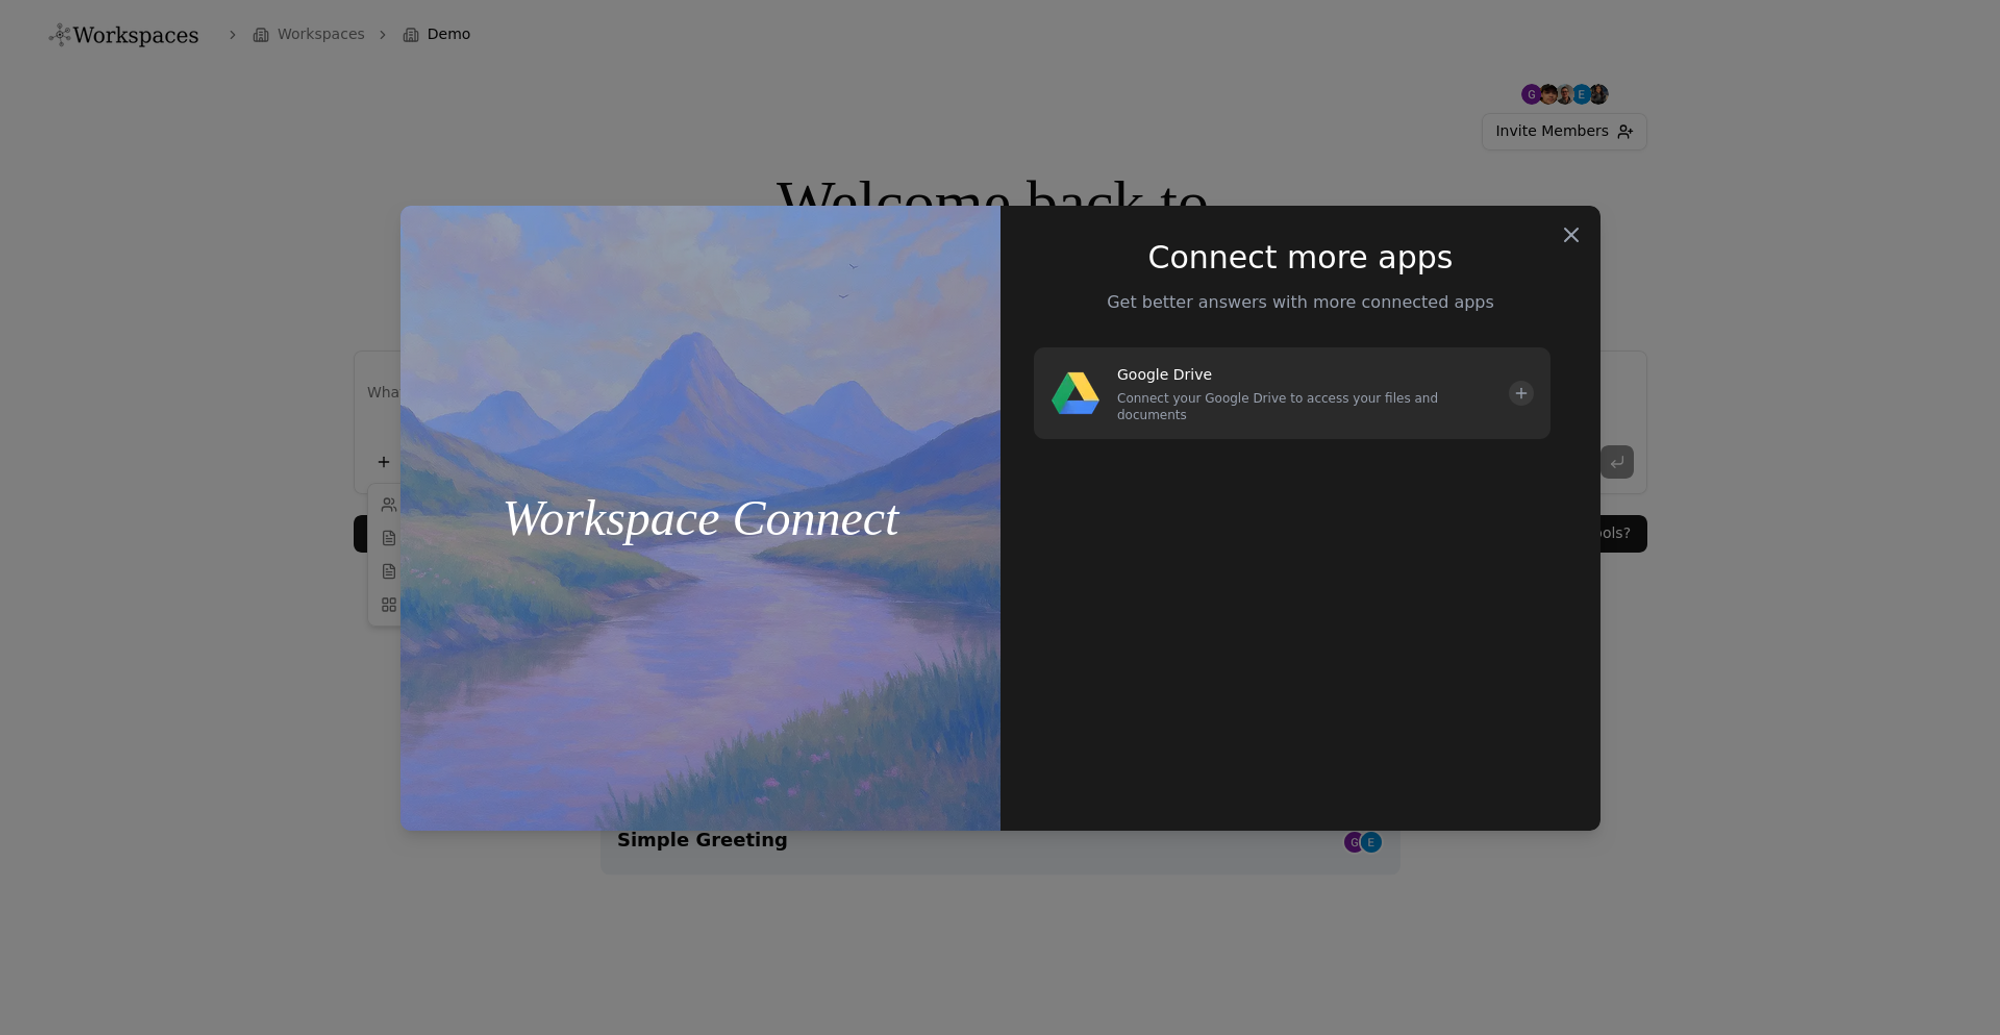
Task: Add the Google Drive connection with plus button
Action: point(1521,393)
